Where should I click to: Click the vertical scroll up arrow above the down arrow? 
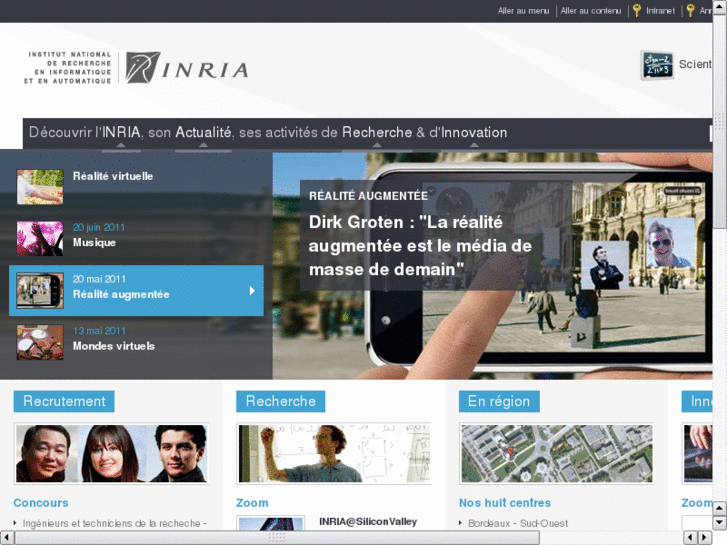(x=720, y=508)
